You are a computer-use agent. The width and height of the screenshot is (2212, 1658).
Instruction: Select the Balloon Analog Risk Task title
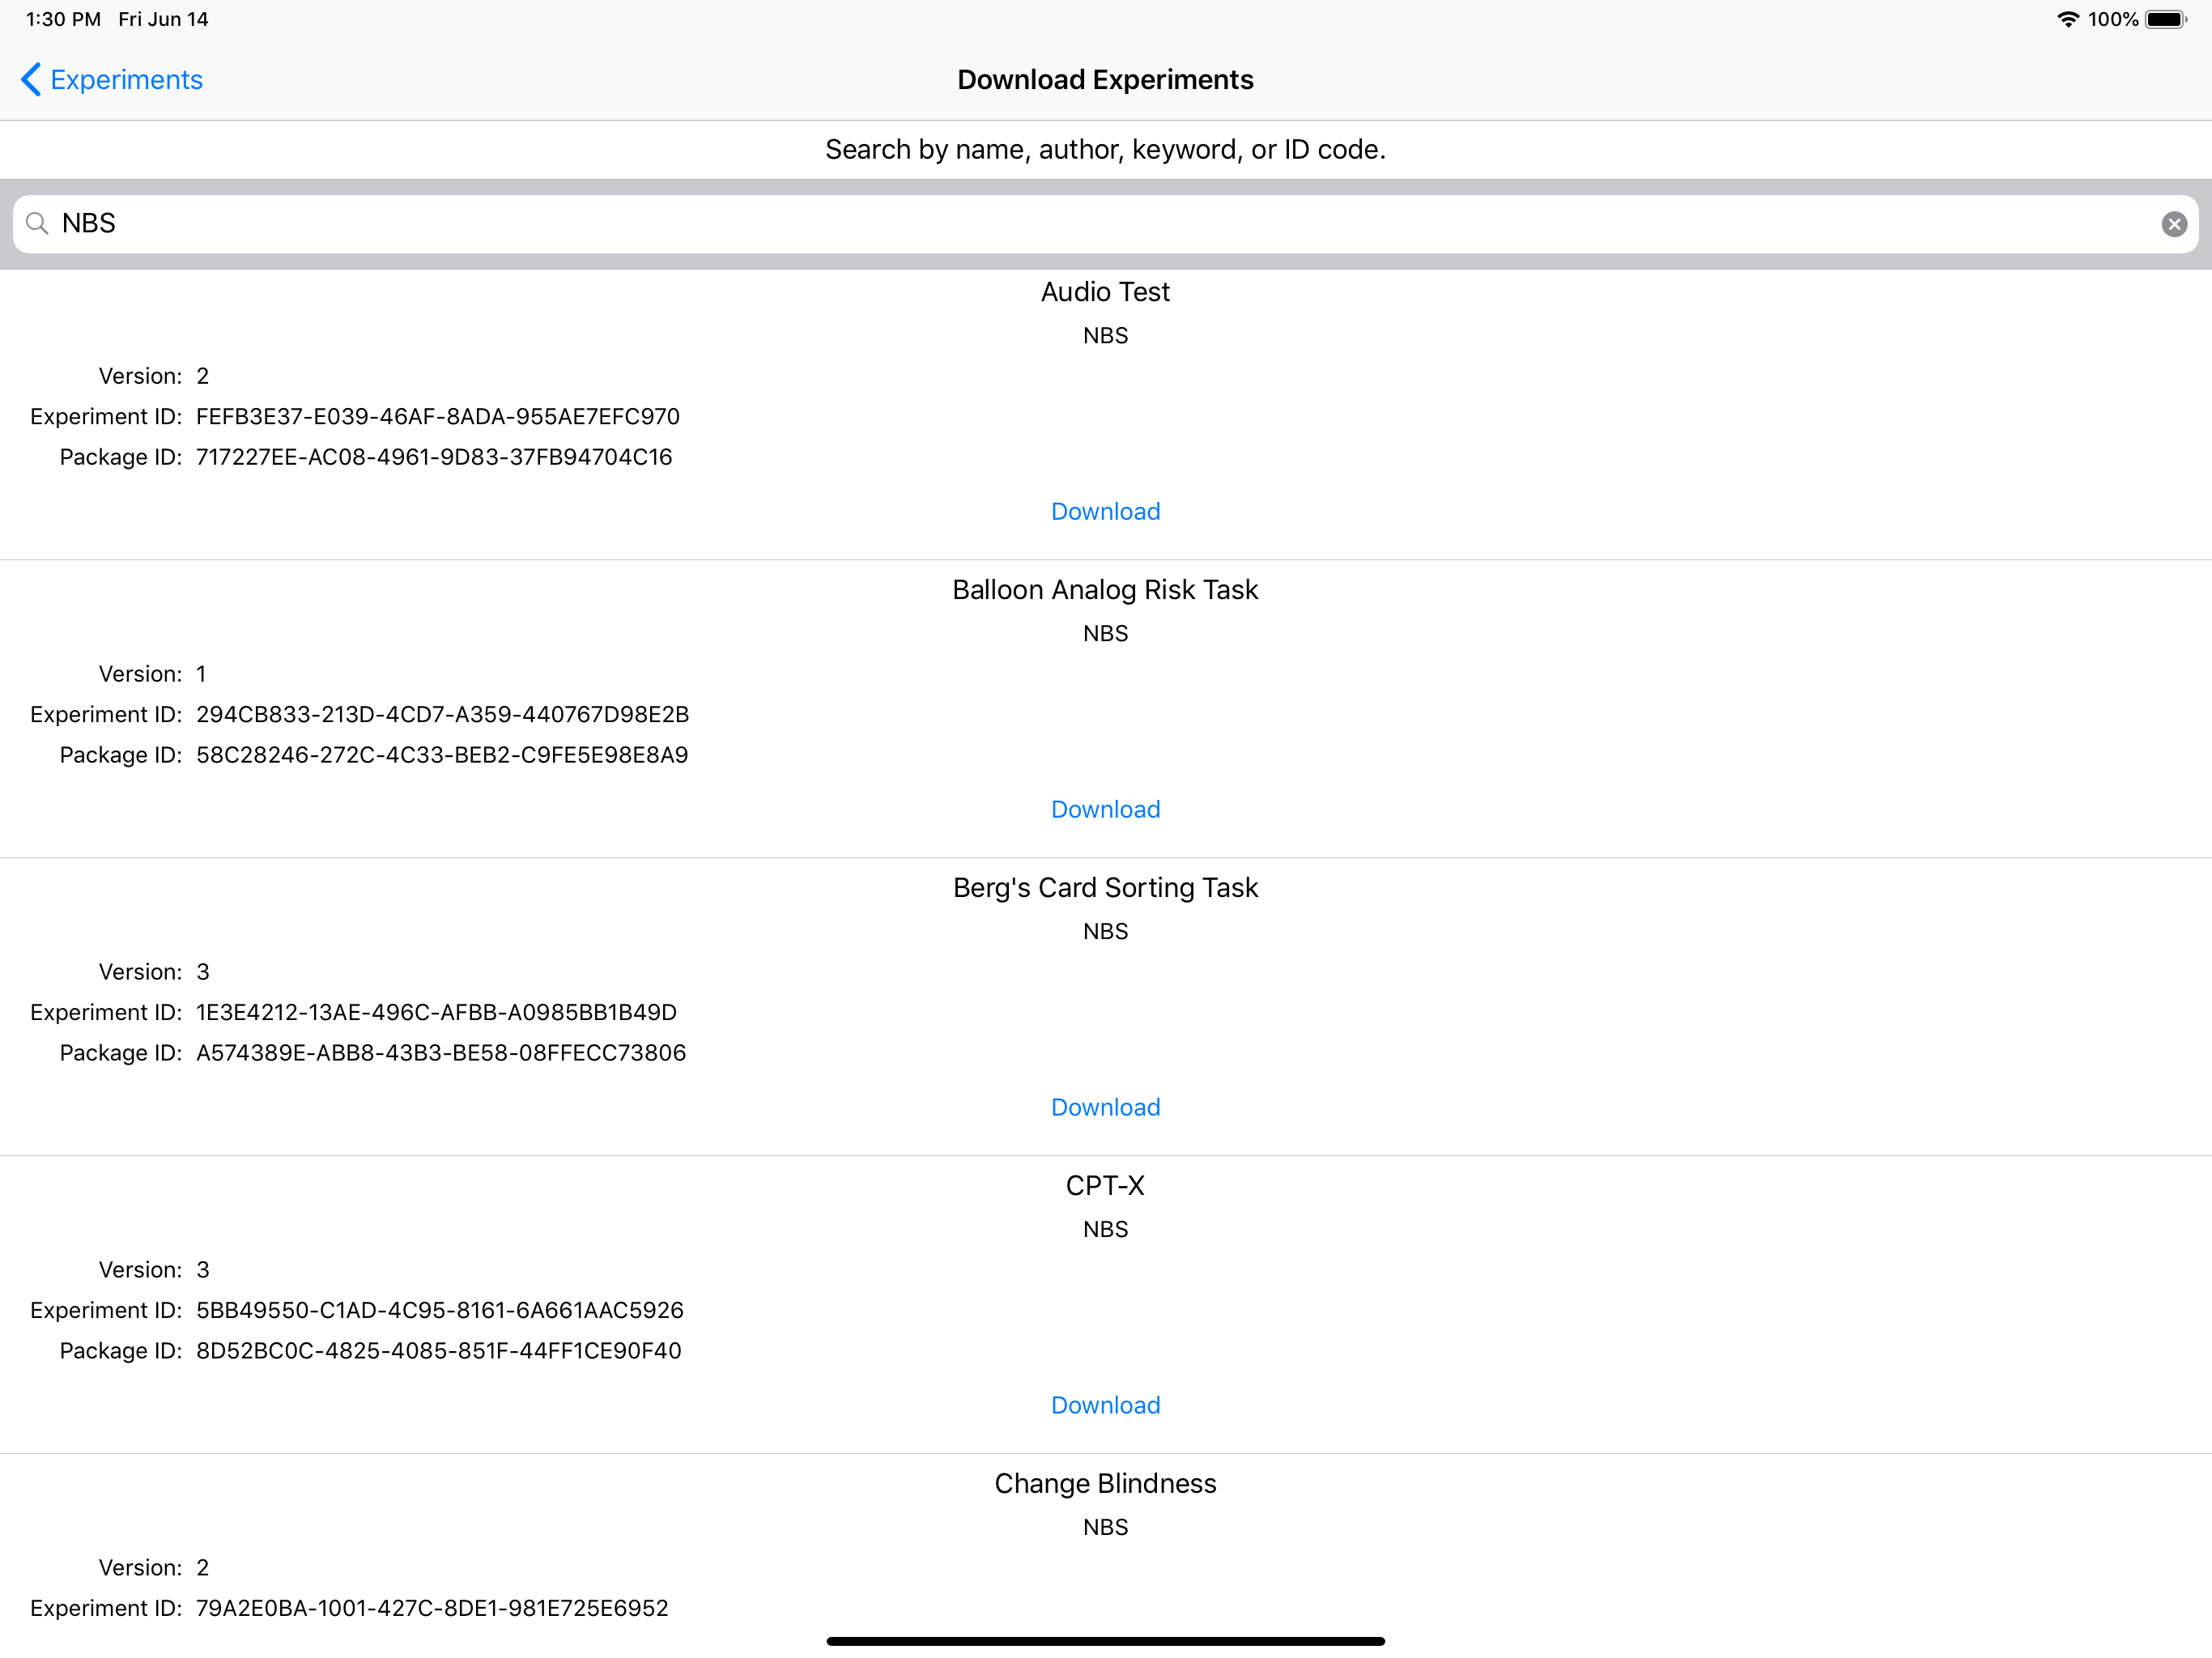pos(1105,590)
